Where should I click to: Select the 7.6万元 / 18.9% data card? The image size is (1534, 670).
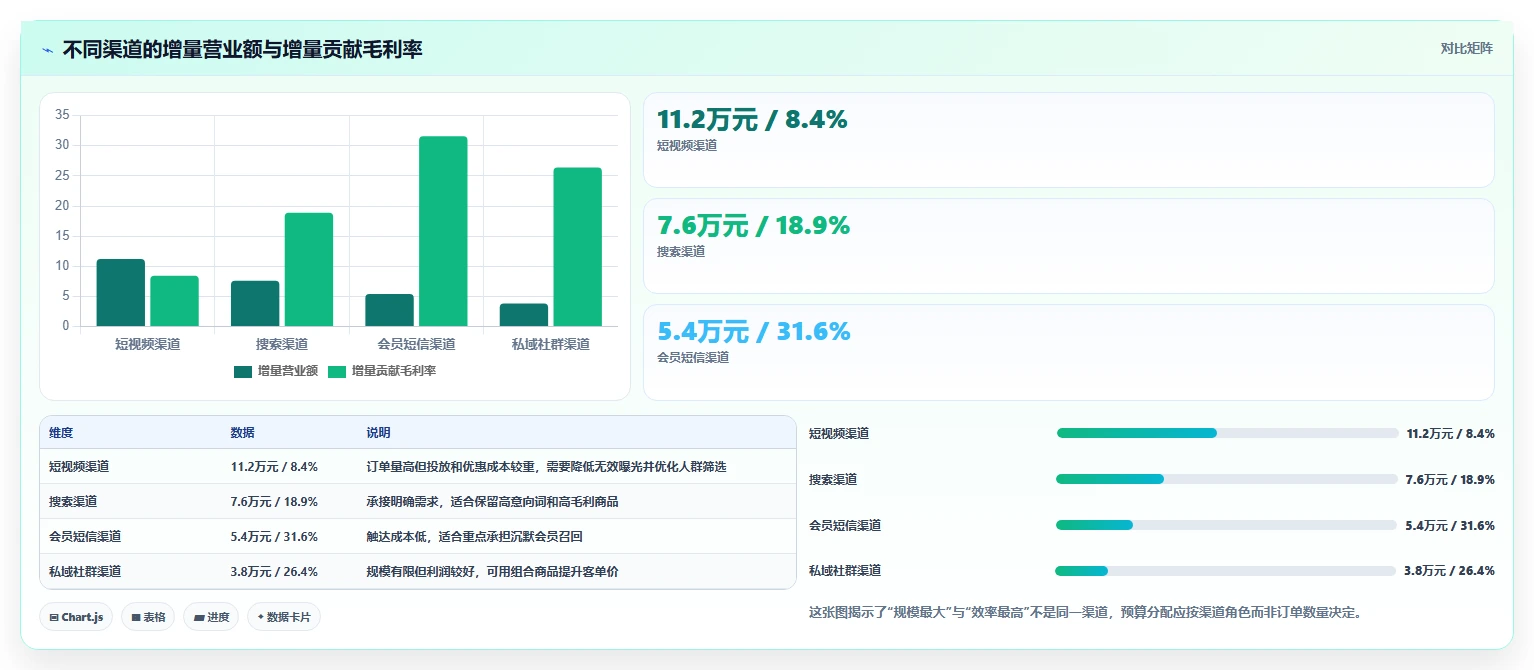[1068, 246]
